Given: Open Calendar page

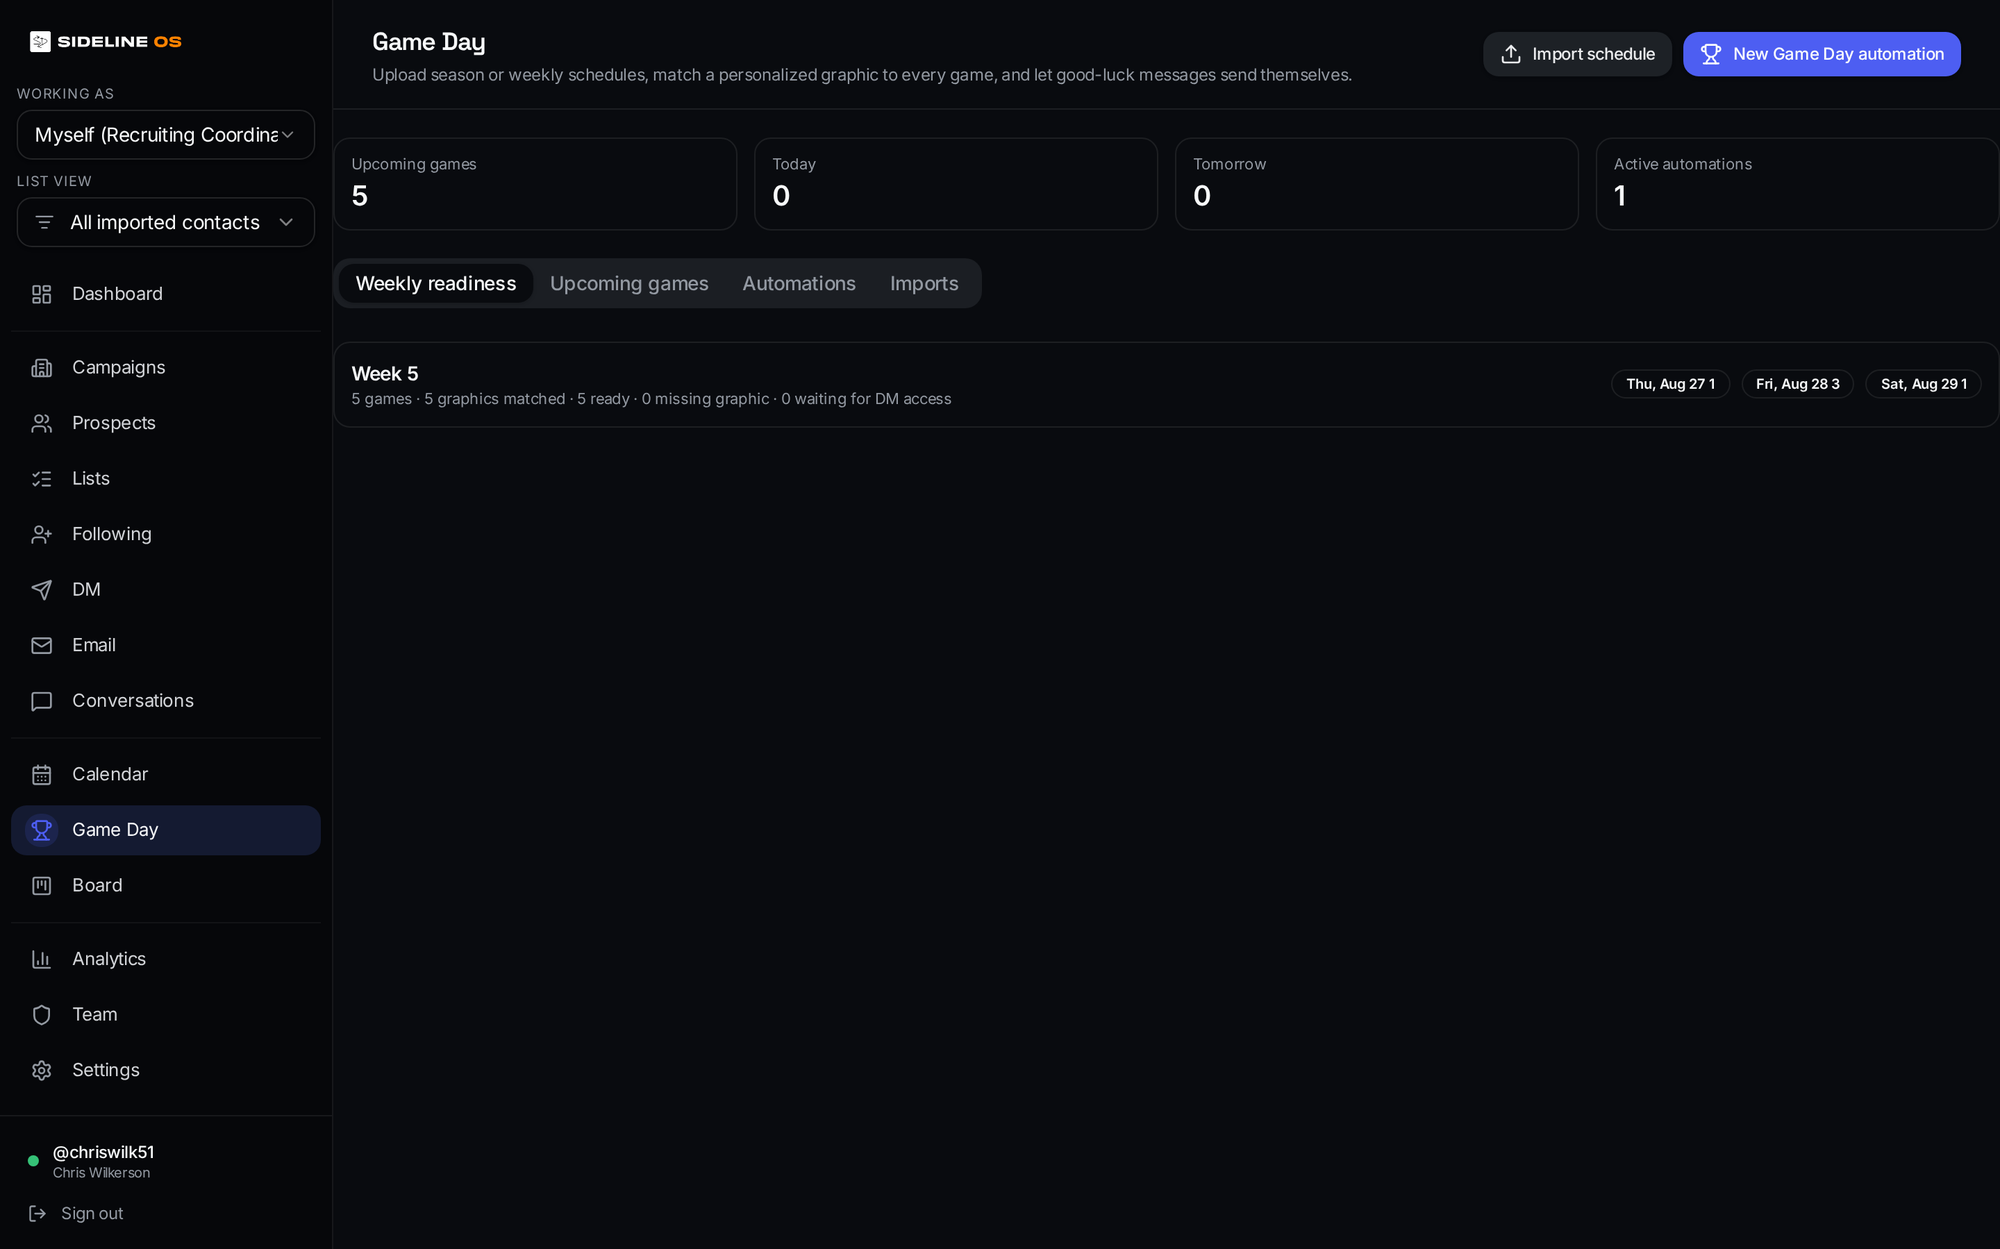Looking at the screenshot, I should tap(166, 775).
